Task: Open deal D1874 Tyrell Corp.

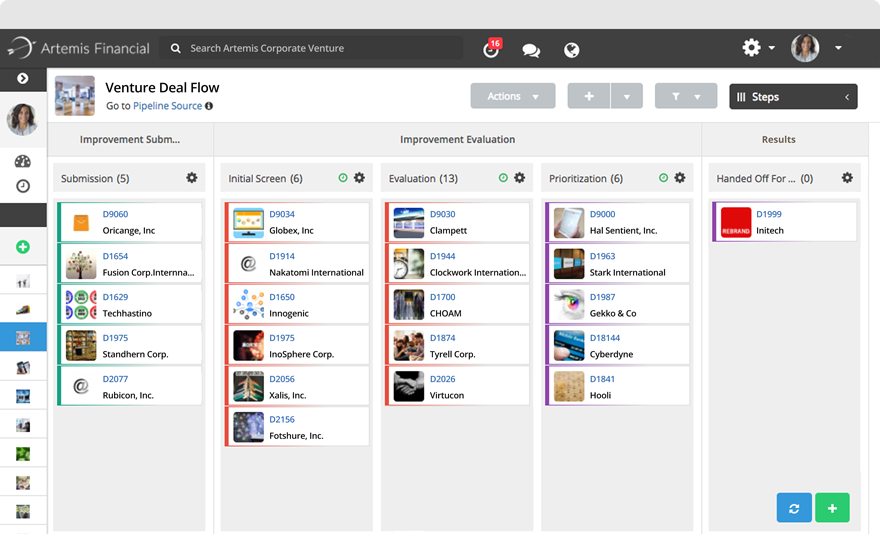Action: point(457,346)
